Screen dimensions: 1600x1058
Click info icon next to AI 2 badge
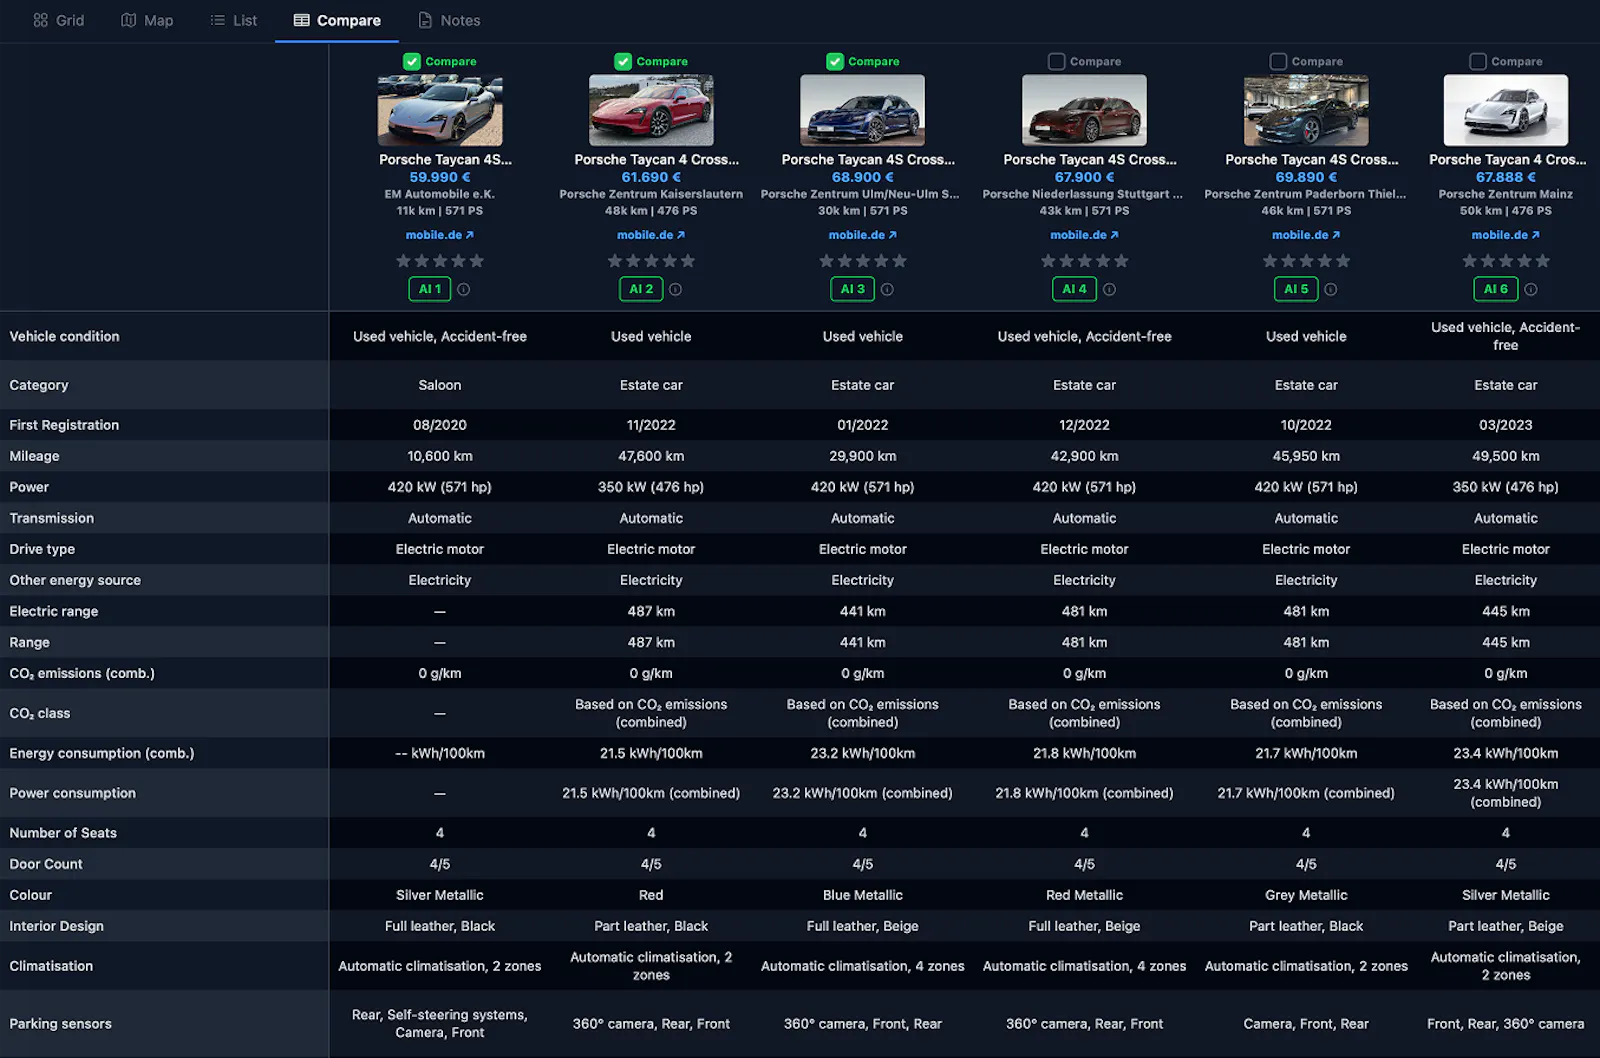pos(676,289)
